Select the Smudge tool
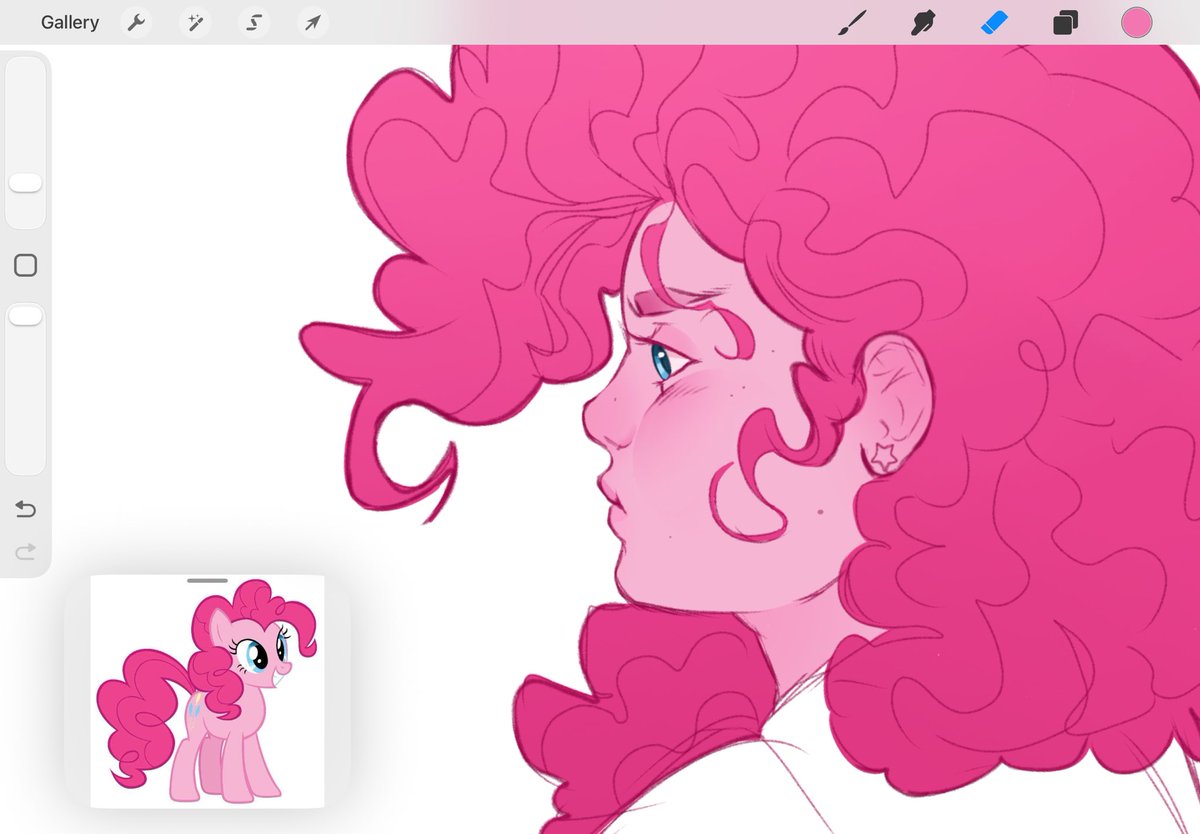1200x834 pixels. [923, 22]
